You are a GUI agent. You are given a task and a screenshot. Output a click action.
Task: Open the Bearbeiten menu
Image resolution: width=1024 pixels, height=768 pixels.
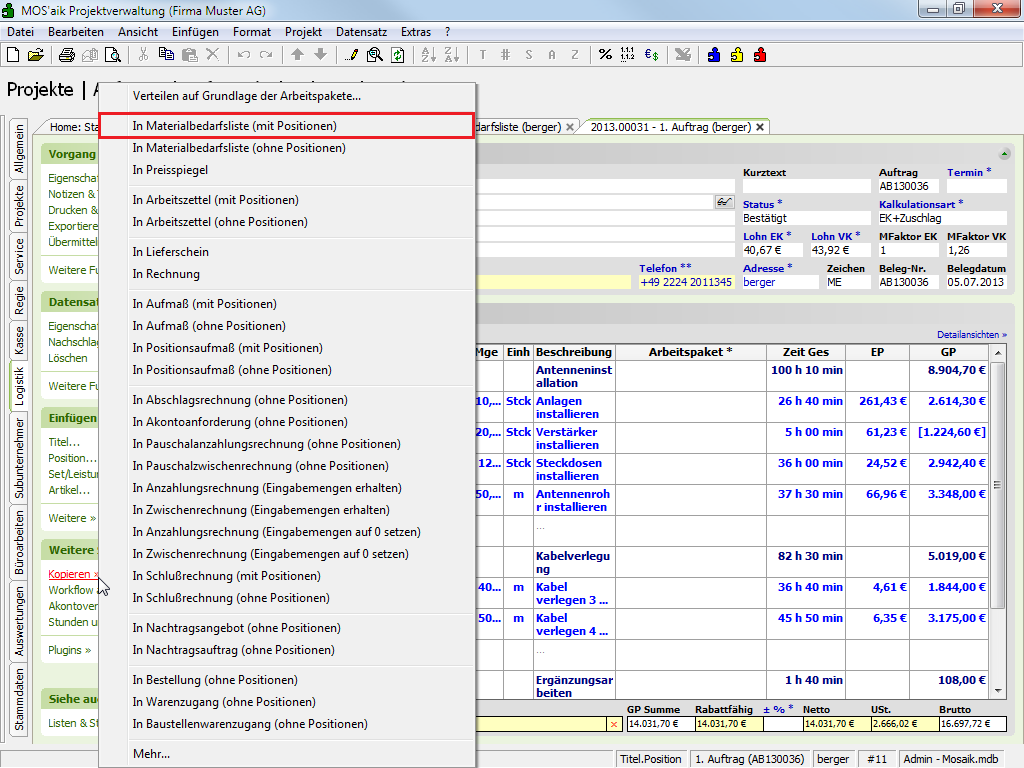click(76, 32)
